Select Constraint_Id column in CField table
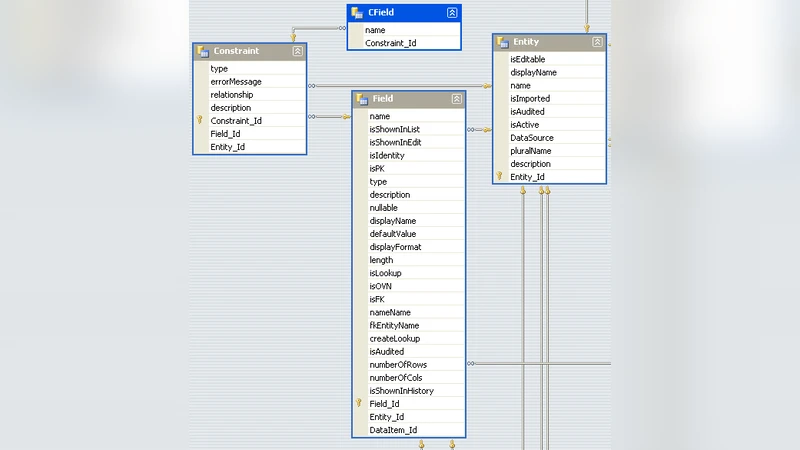Screen dimensions: 800x450 coord(391,43)
